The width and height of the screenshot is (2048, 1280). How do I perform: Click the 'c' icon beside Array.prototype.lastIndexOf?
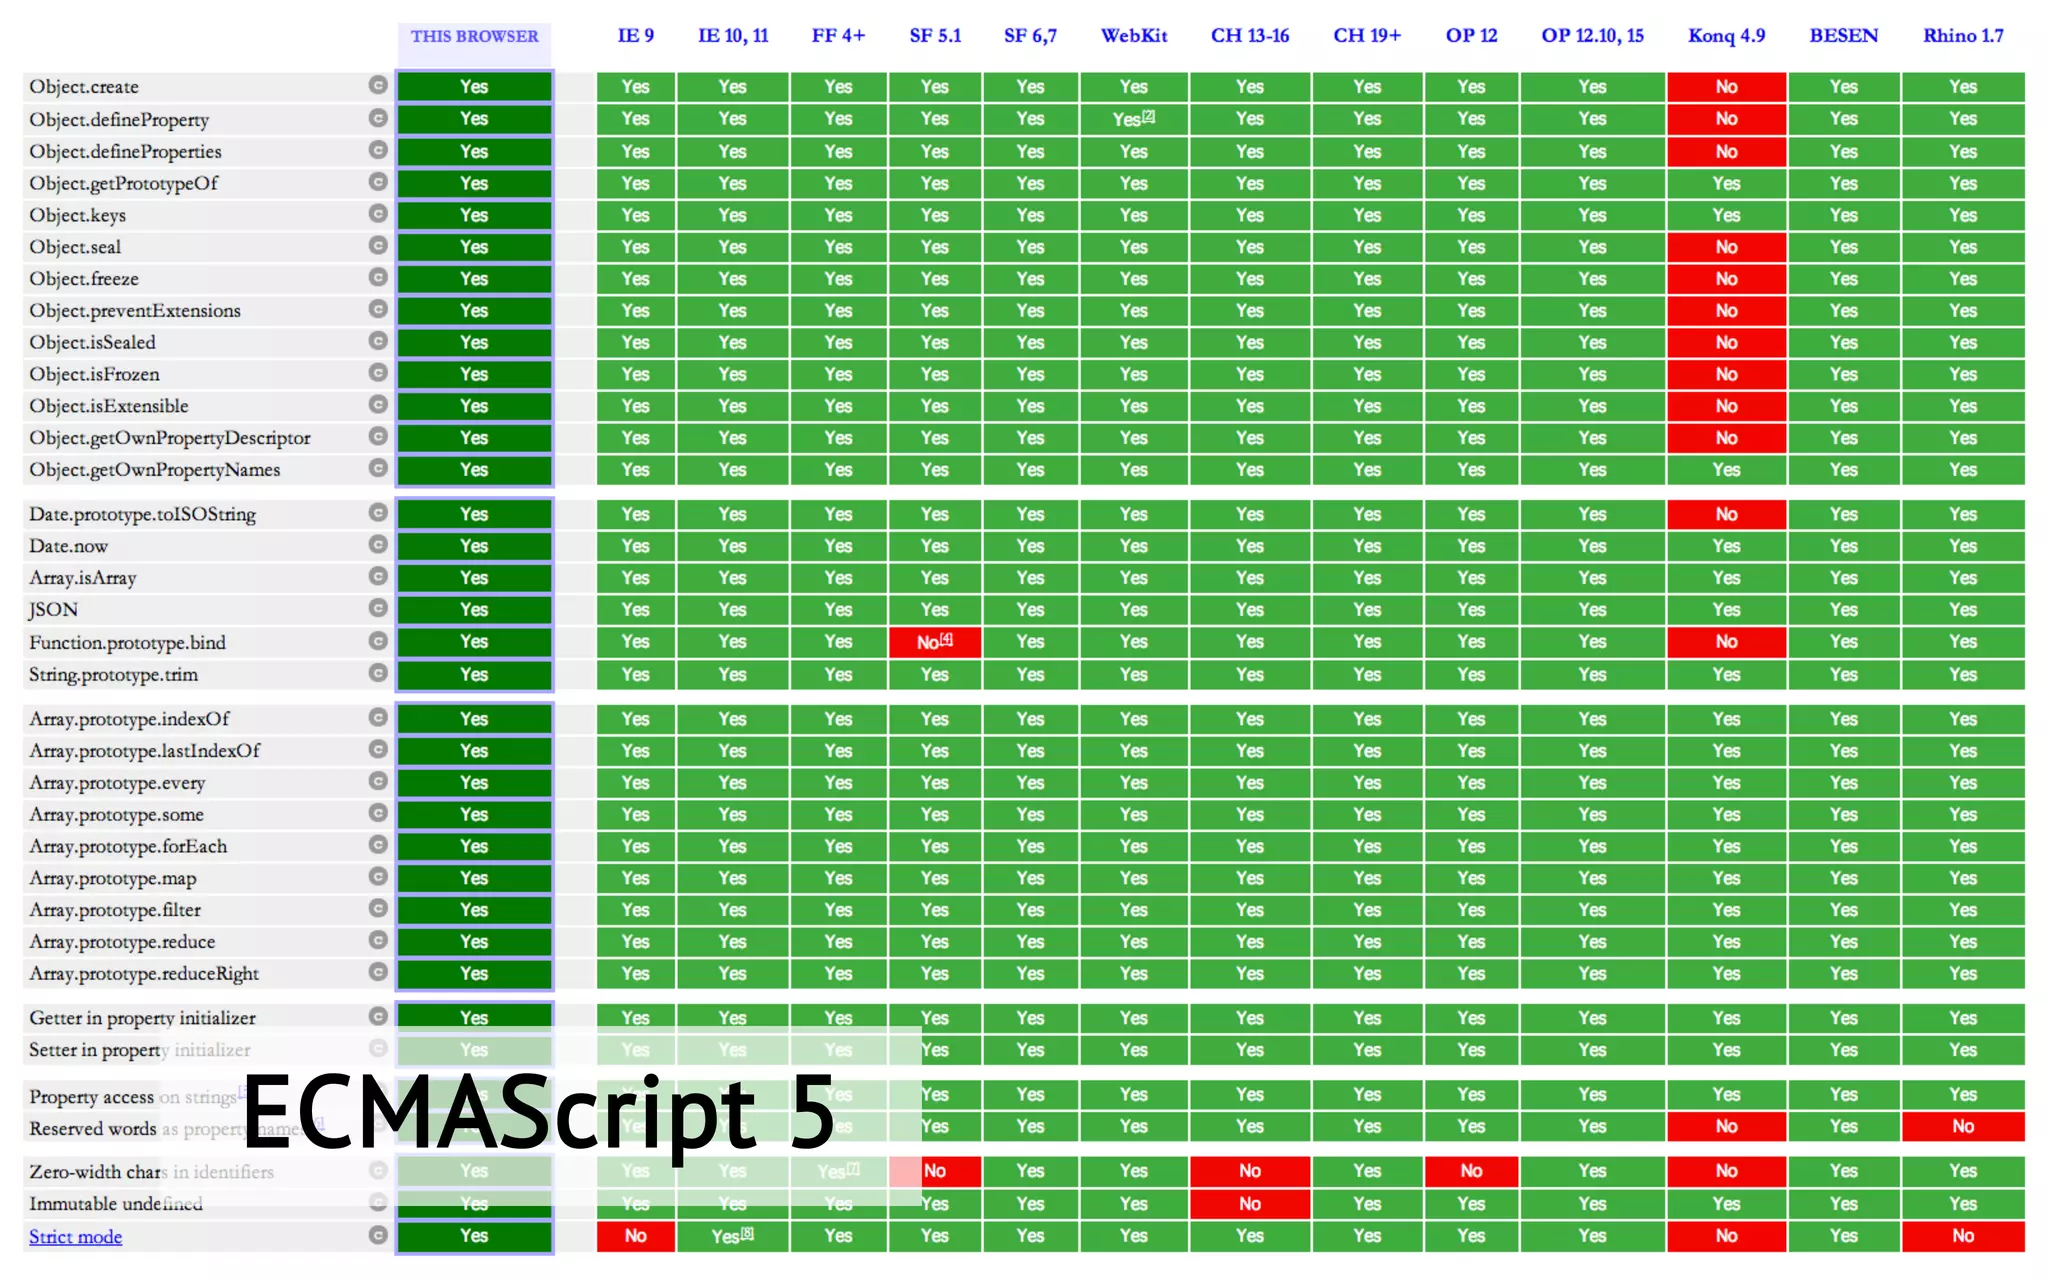pos(378,750)
